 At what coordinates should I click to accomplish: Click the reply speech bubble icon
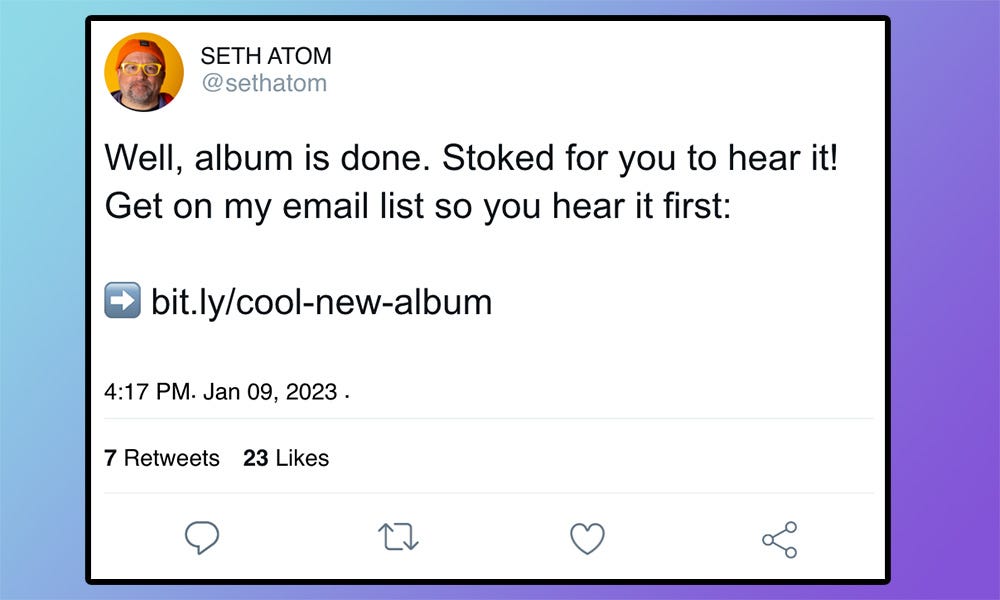click(202, 539)
